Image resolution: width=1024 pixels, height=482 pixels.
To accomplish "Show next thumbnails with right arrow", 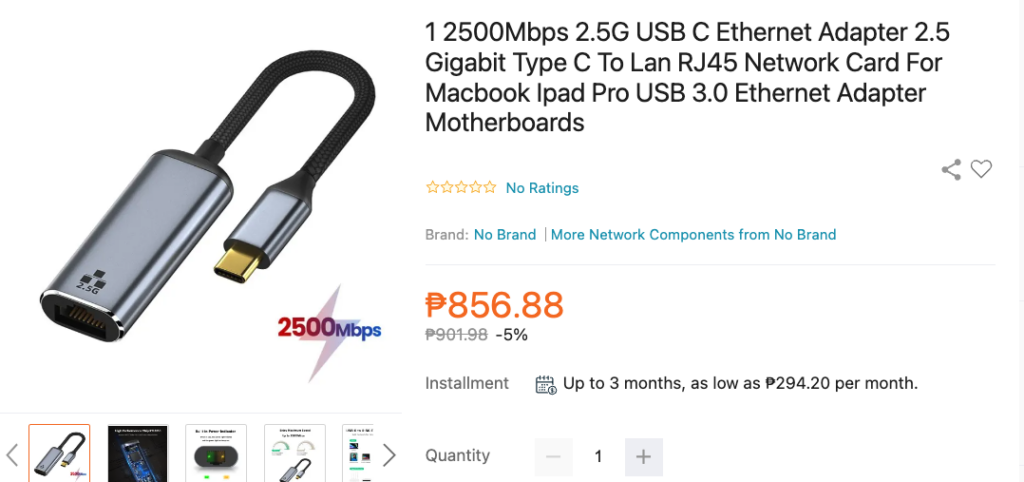I will point(389,455).
